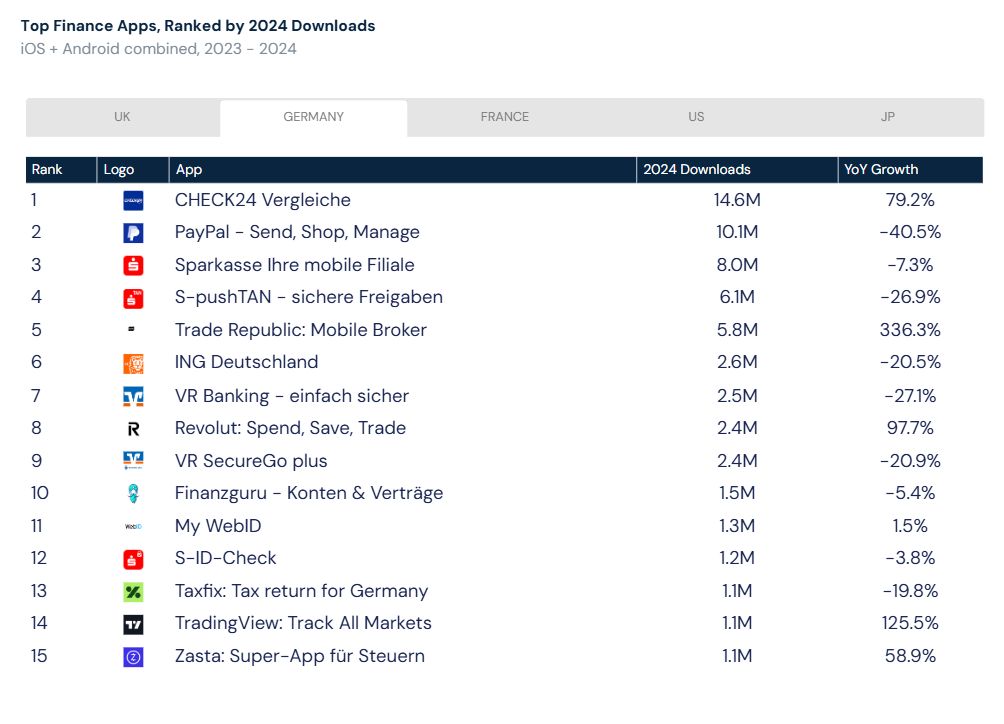Screen dimensions: 1004x724
Task: Click the 1.5M downloads value
Action: coord(737,493)
